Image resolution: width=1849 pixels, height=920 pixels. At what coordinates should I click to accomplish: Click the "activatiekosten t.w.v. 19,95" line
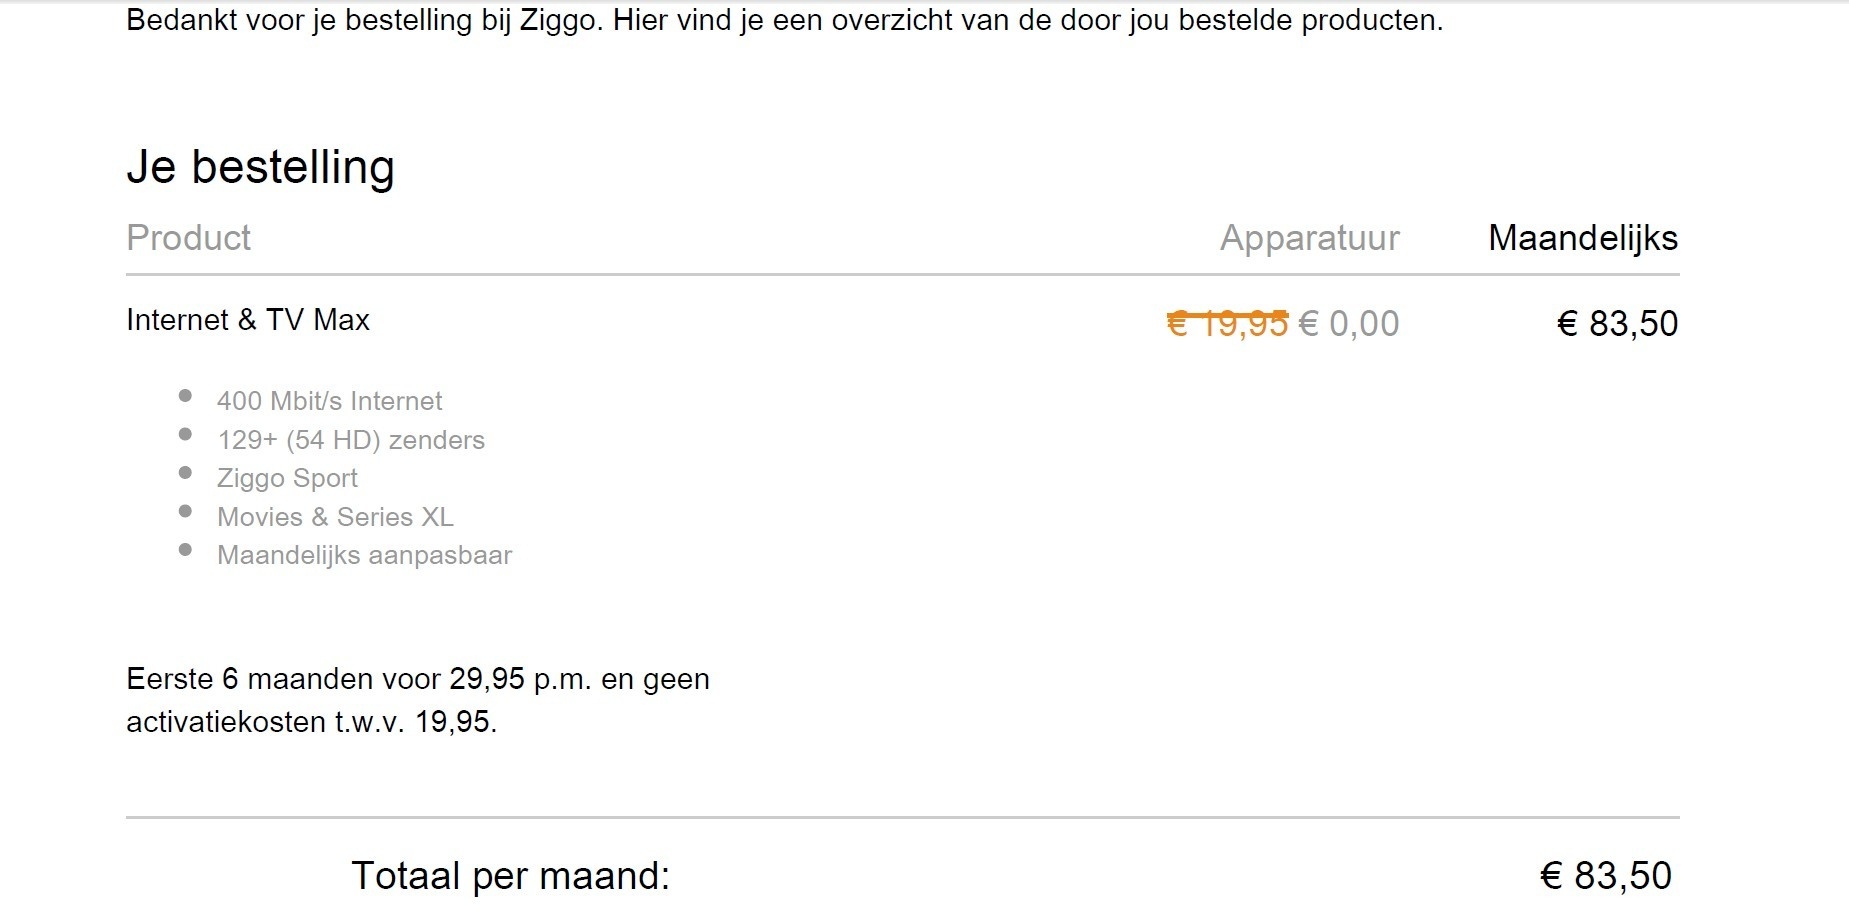311,722
